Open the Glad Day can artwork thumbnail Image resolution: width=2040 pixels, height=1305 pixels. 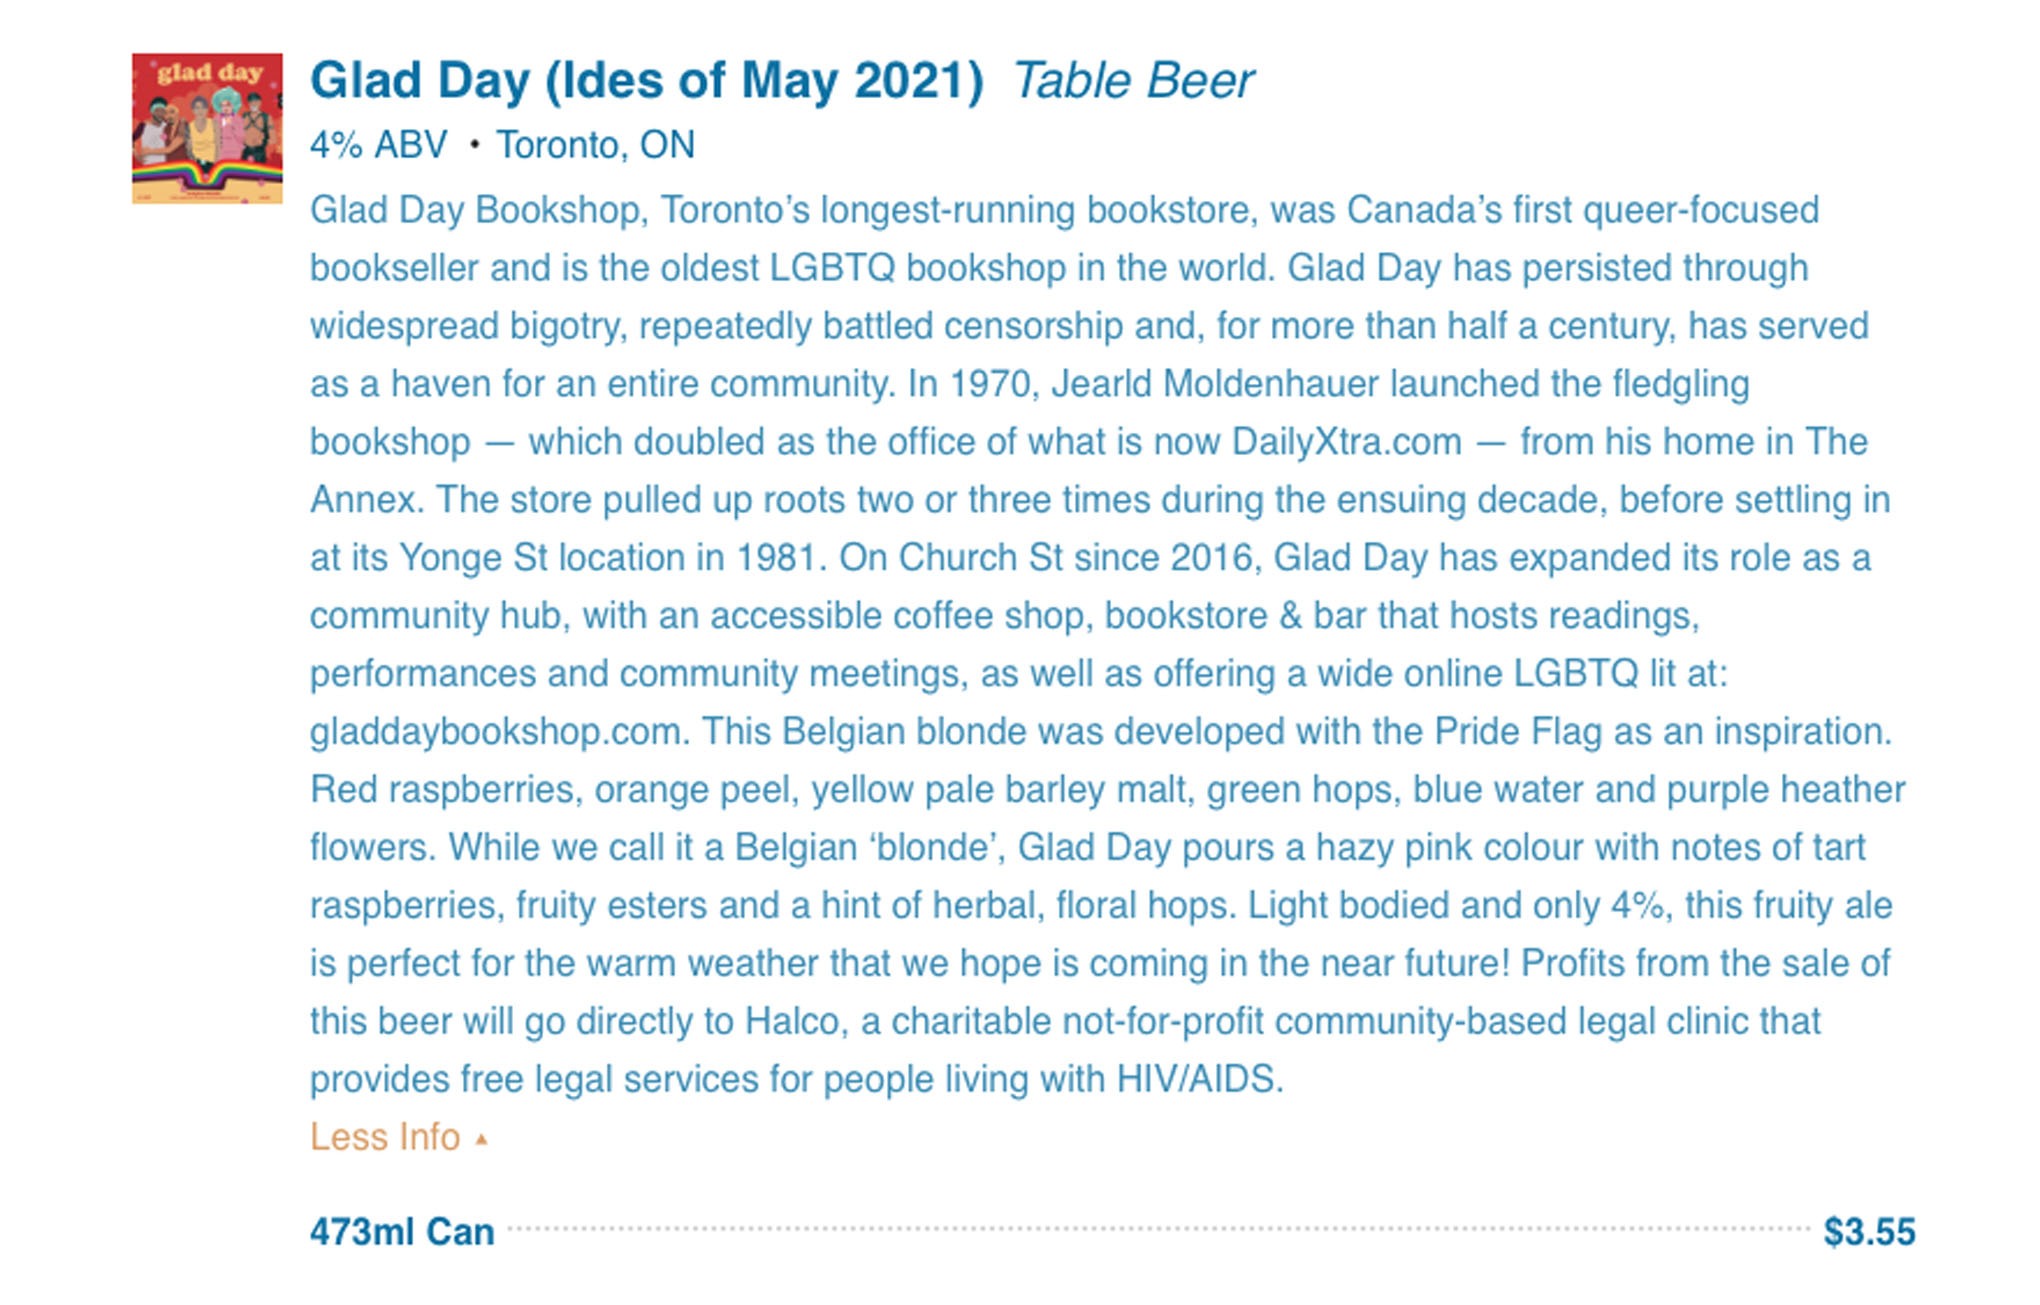point(207,128)
